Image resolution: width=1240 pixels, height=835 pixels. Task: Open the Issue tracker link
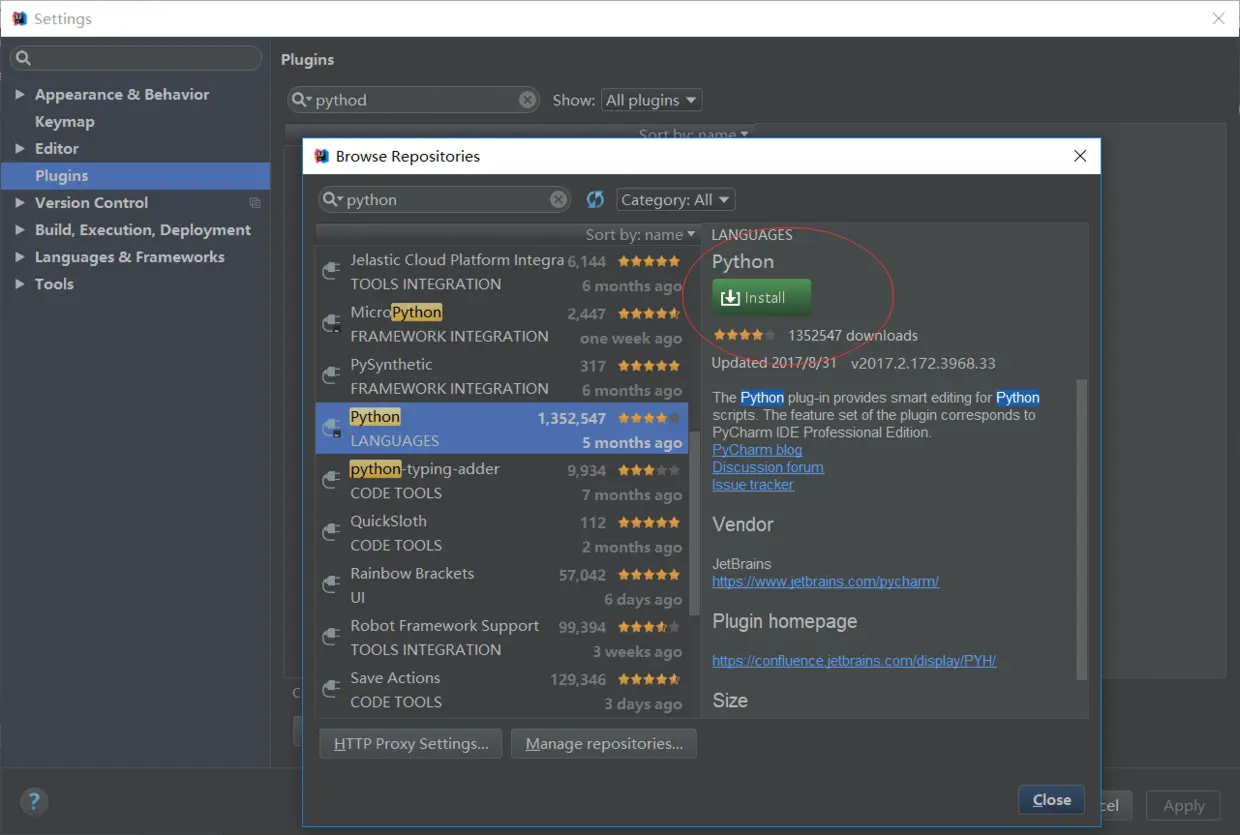753,484
